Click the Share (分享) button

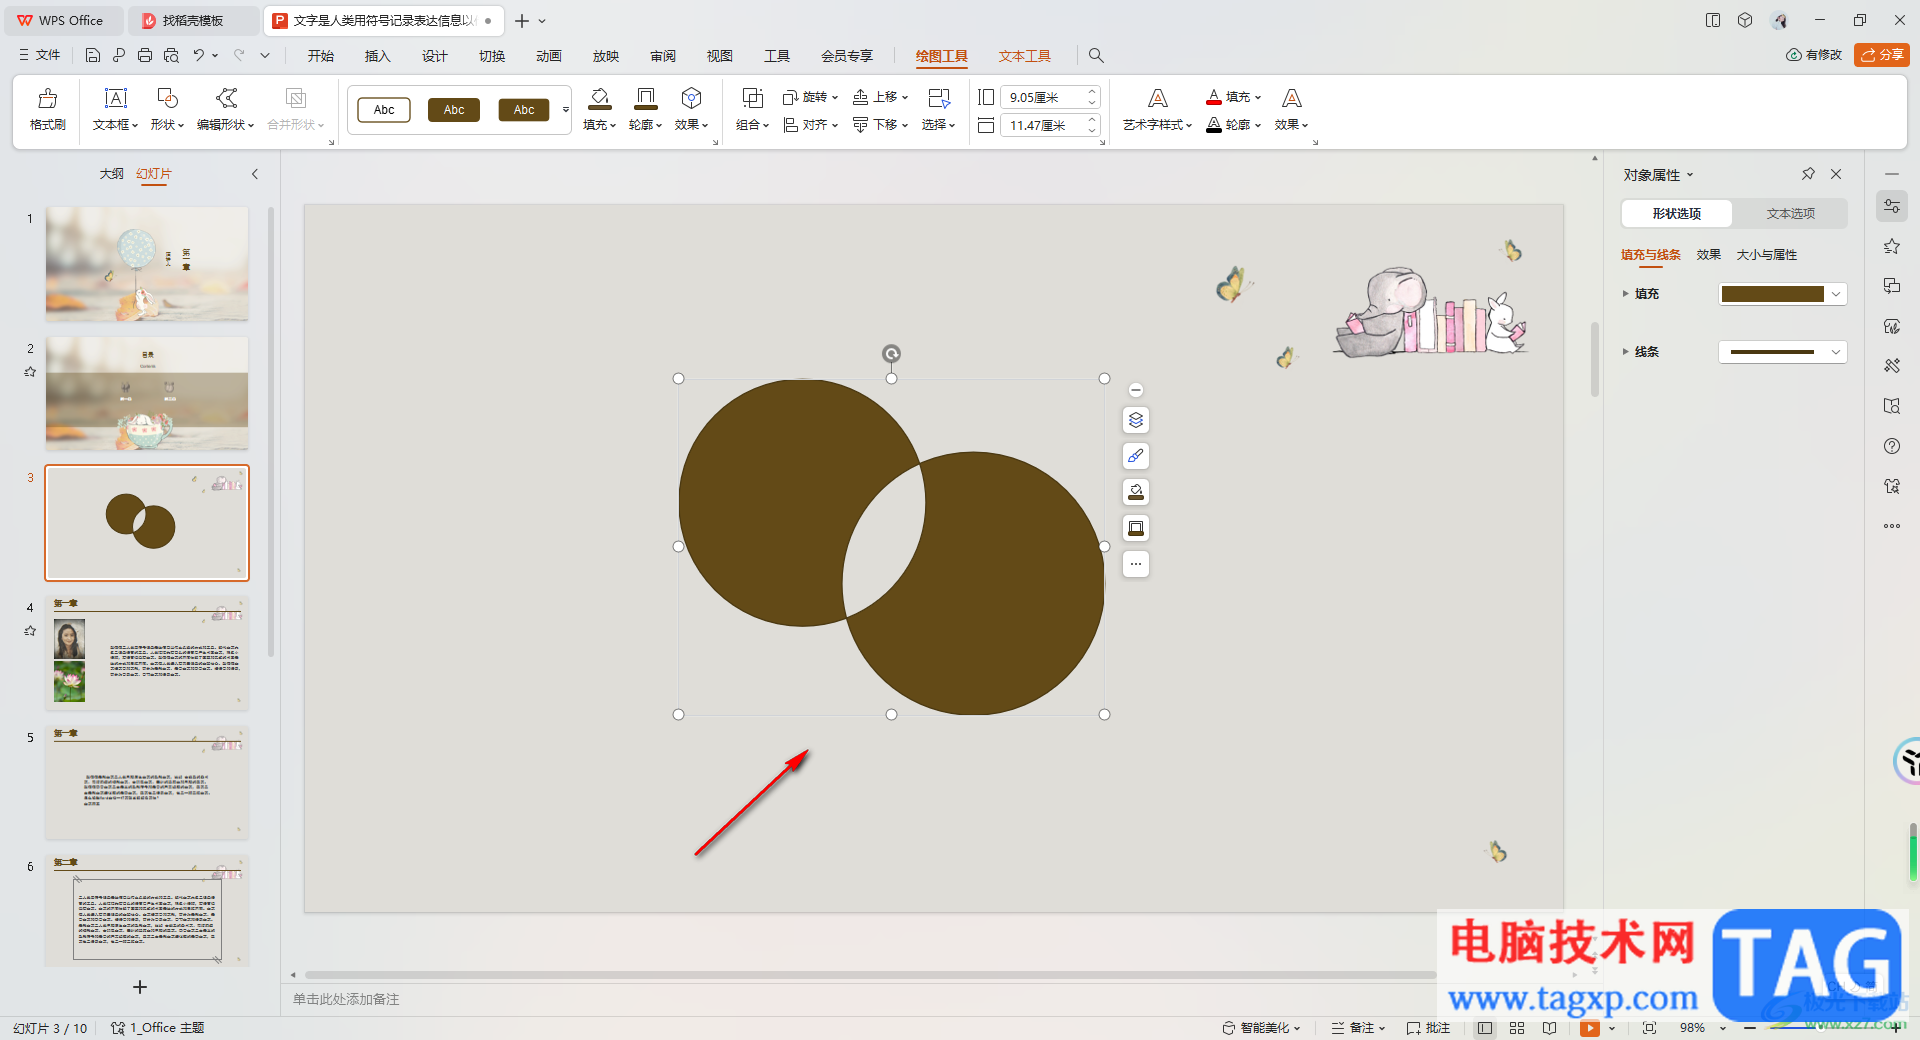1881,55
